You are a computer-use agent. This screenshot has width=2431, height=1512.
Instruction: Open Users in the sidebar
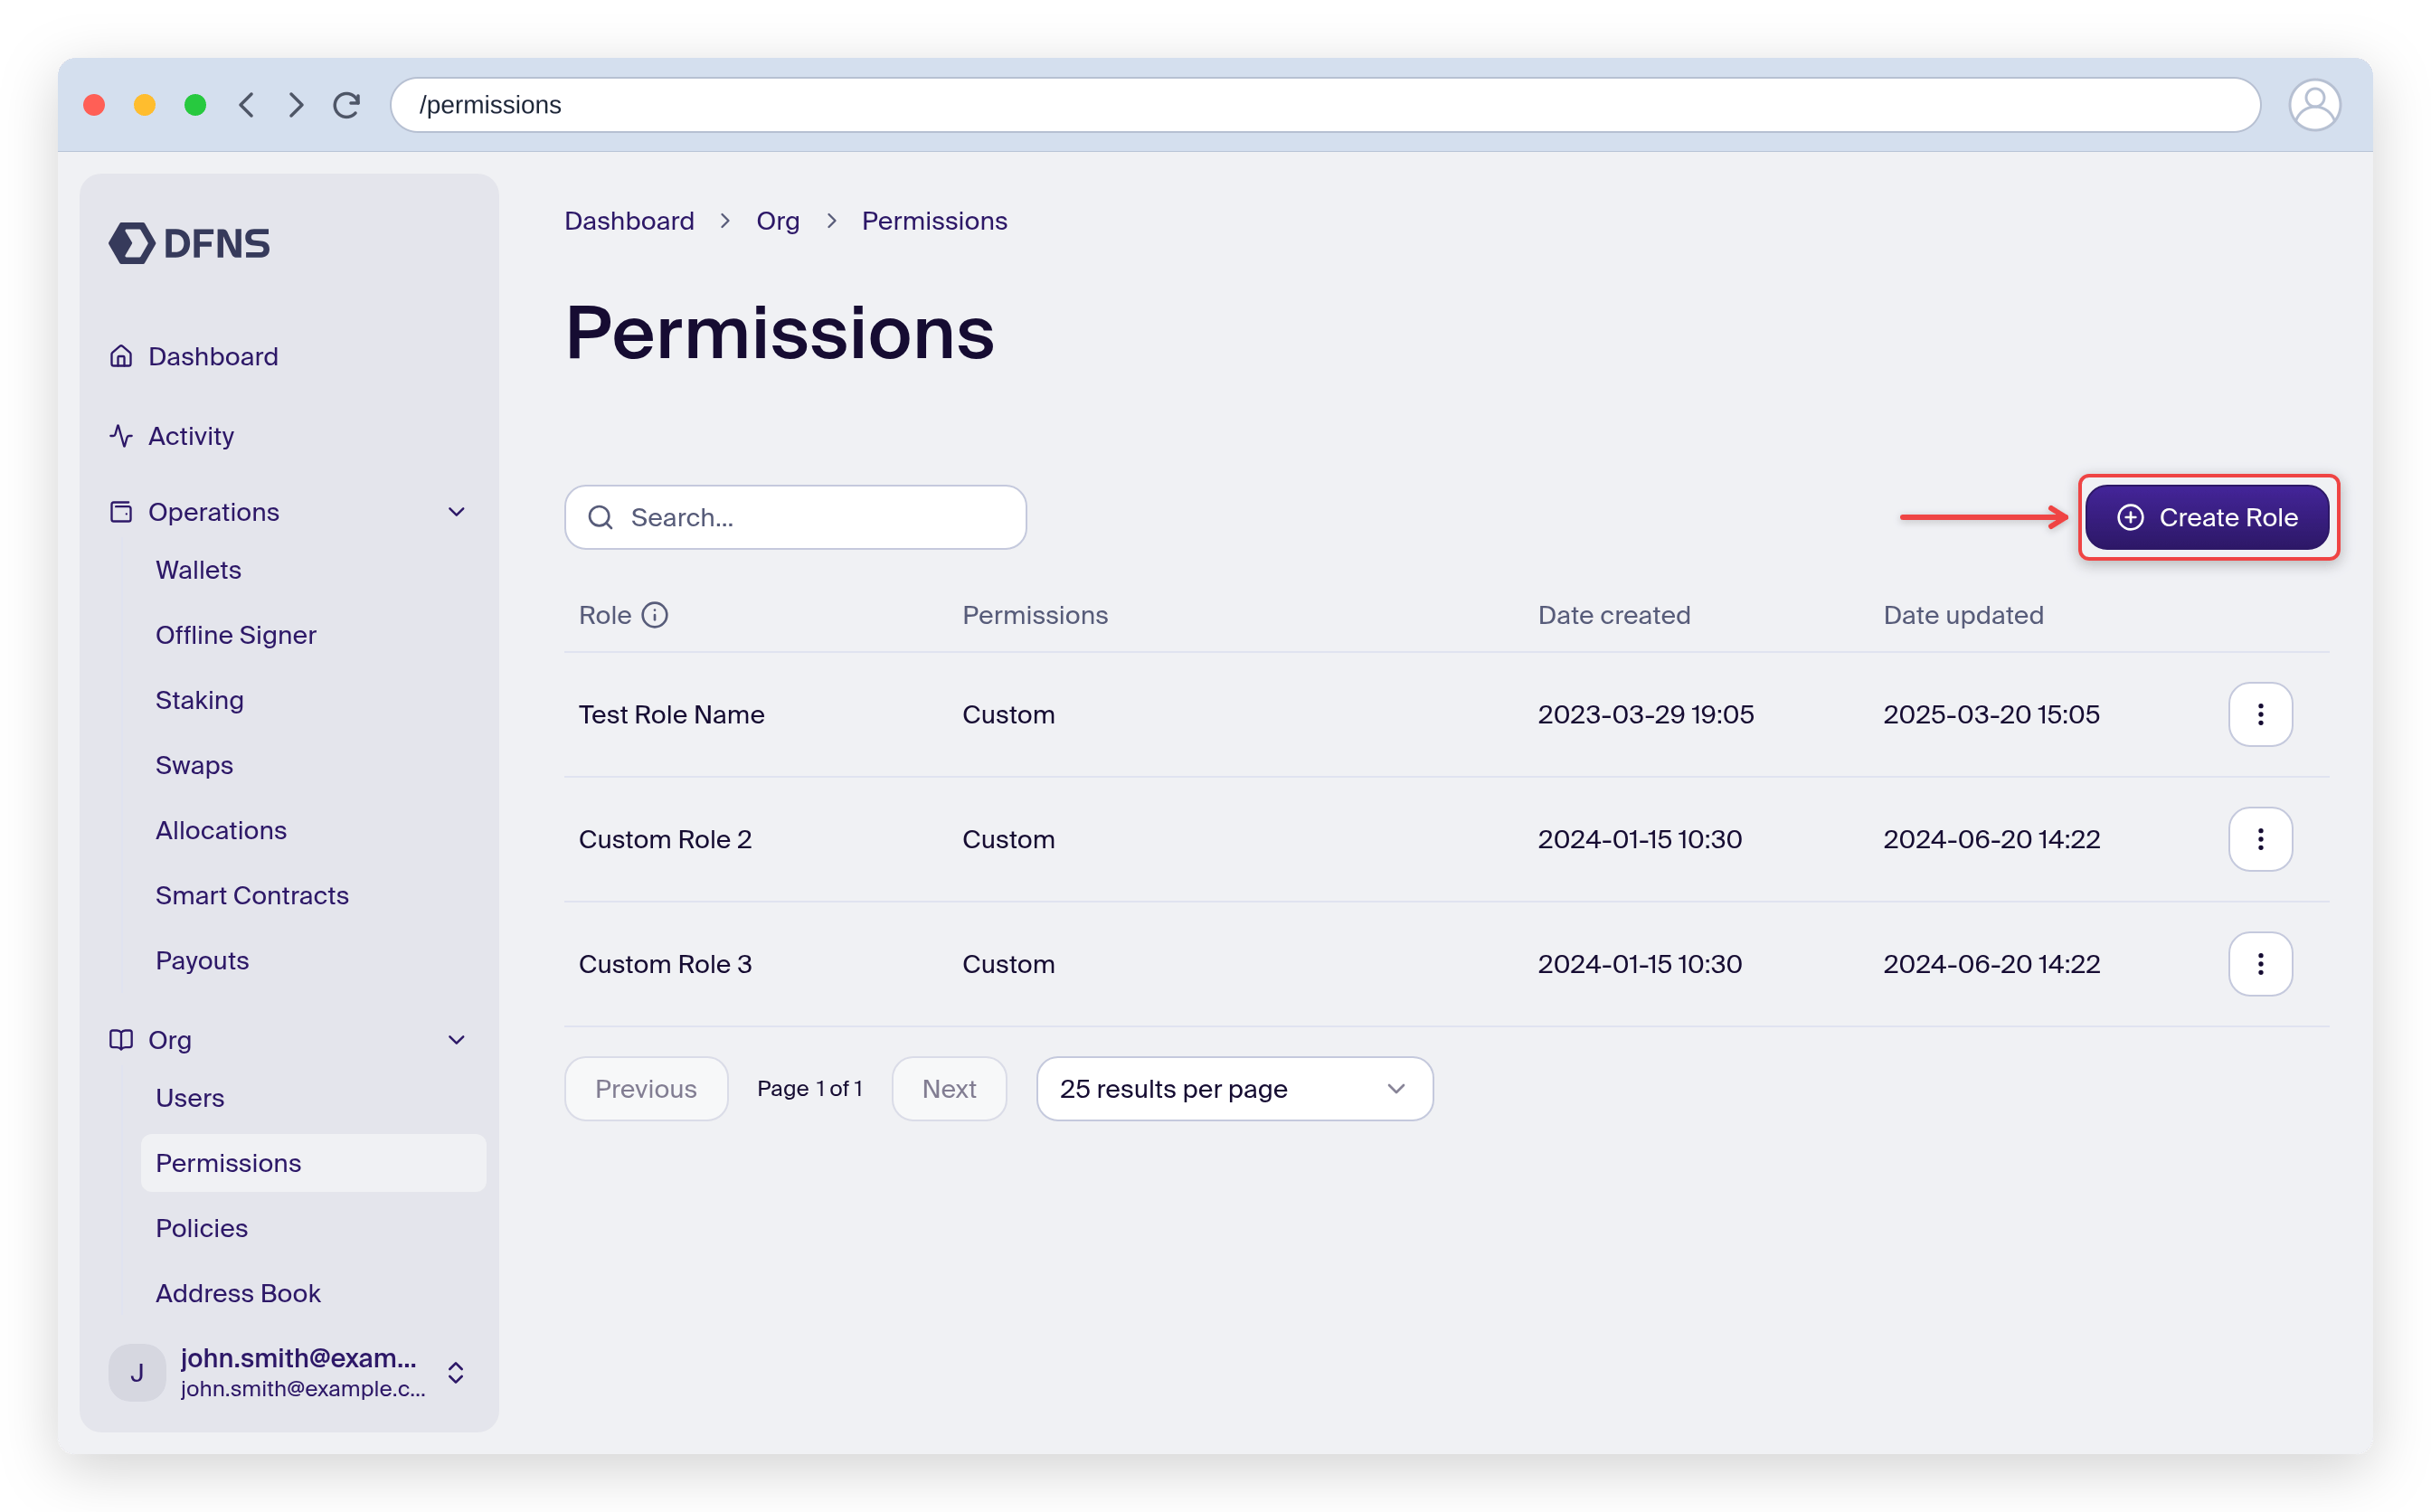click(190, 1098)
